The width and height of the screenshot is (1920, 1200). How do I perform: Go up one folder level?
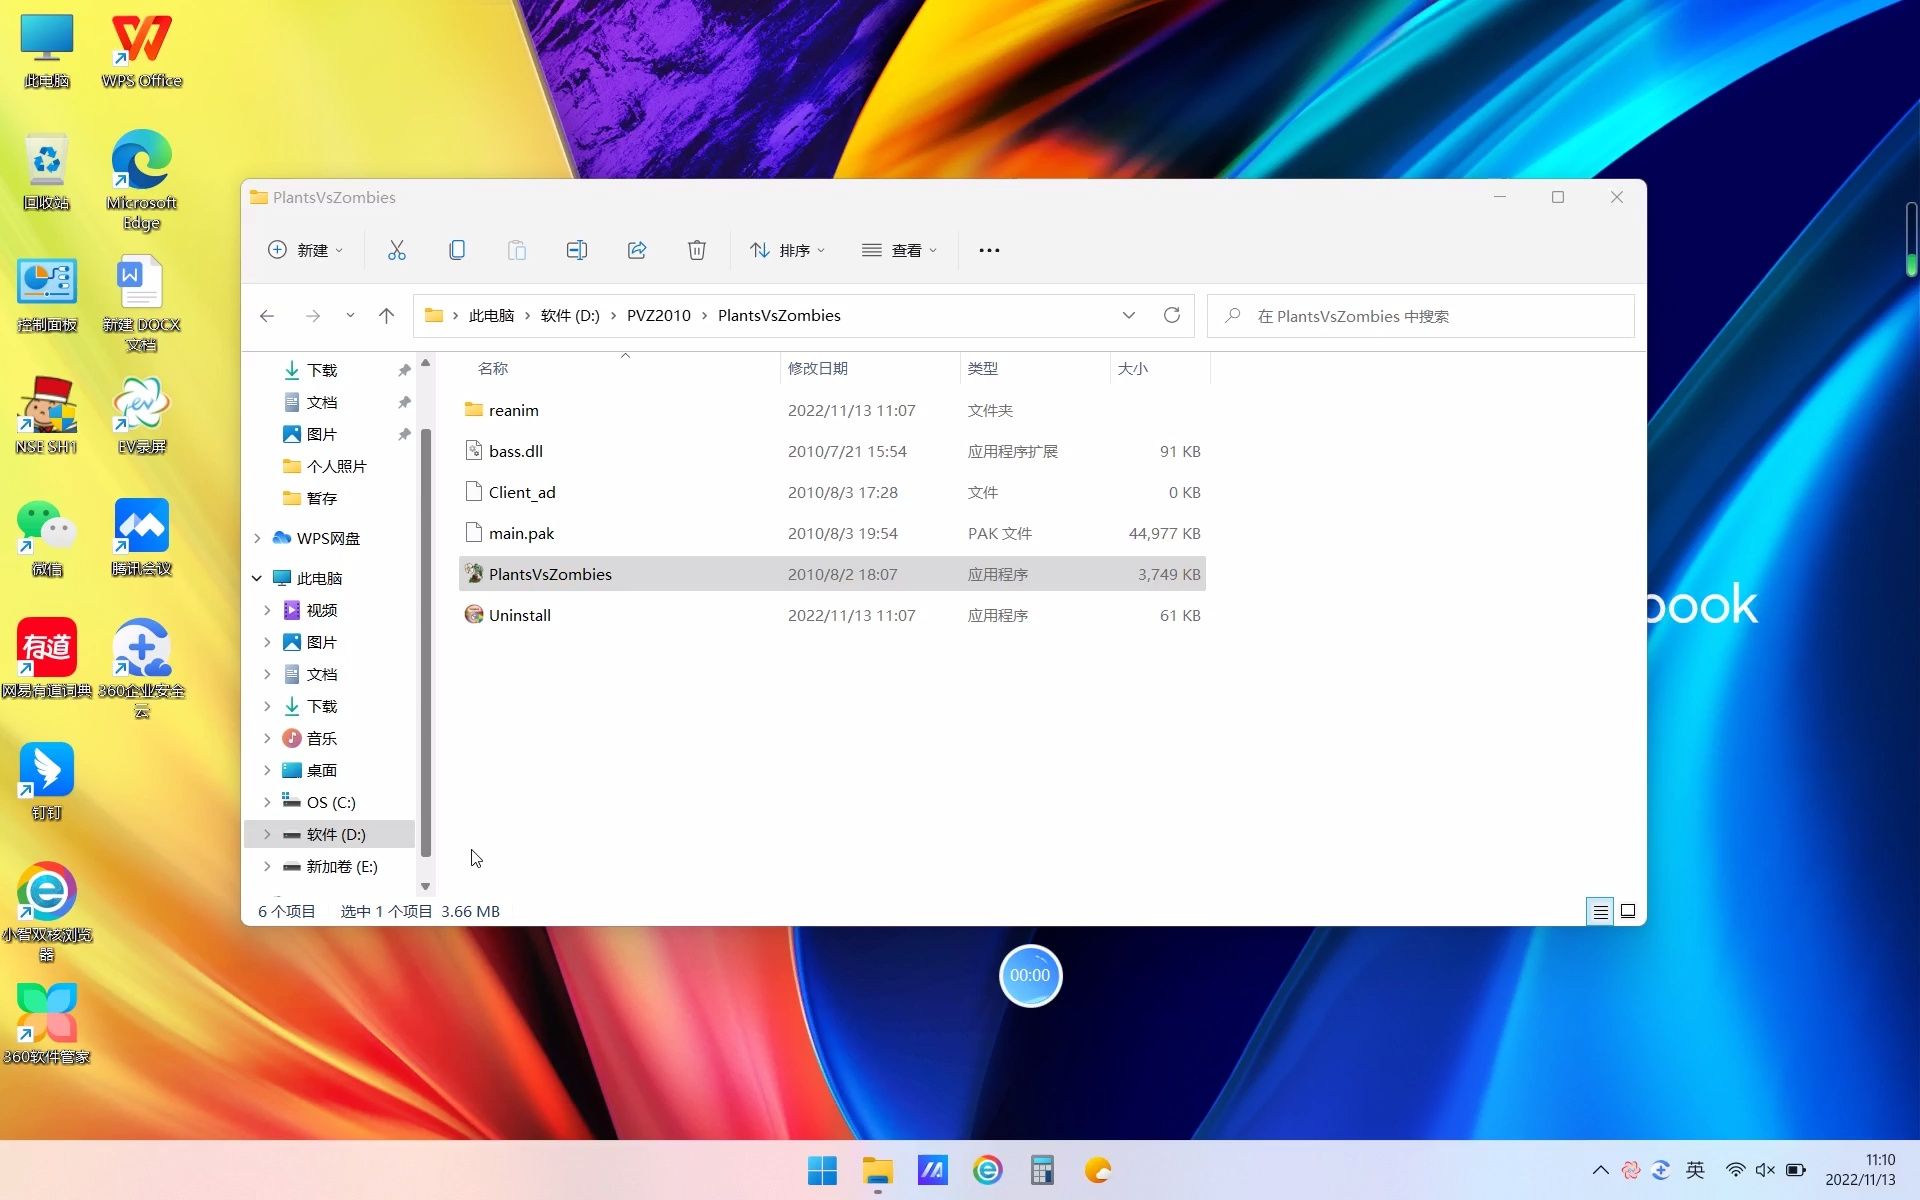point(387,316)
